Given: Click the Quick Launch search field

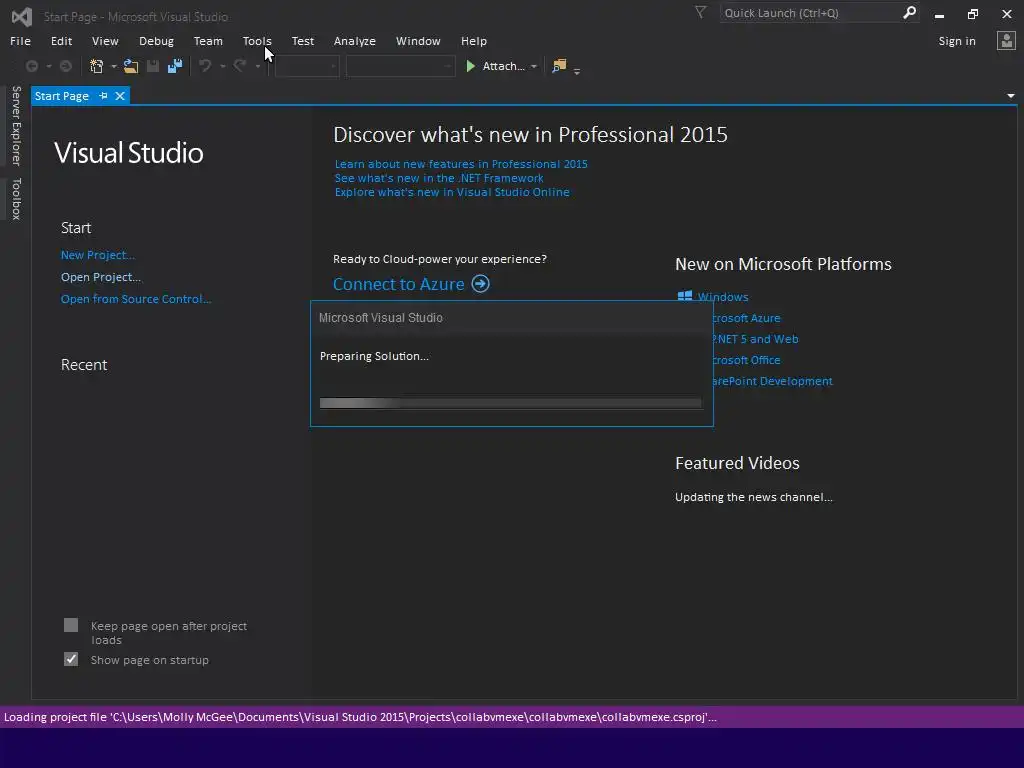Looking at the screenshot, I should pos(810,13).
